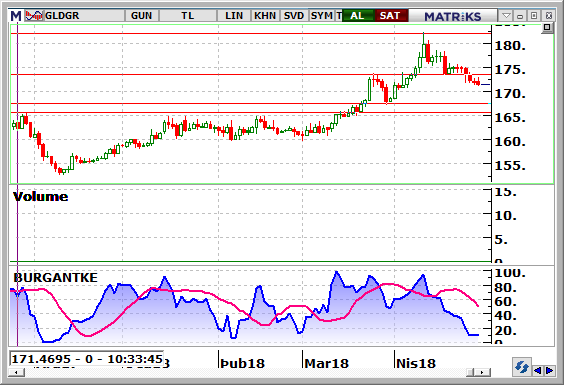Click the BURGANTKE indicator label
Image resolution: width=564 pixels, height=385 pixels.
click(55, 278)
